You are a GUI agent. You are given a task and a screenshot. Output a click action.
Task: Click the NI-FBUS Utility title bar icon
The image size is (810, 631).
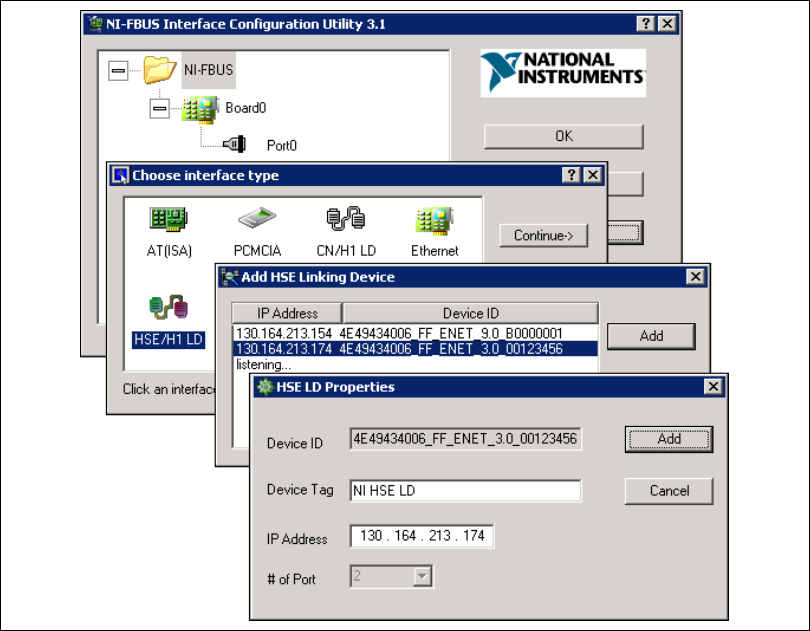coord(95,23)
